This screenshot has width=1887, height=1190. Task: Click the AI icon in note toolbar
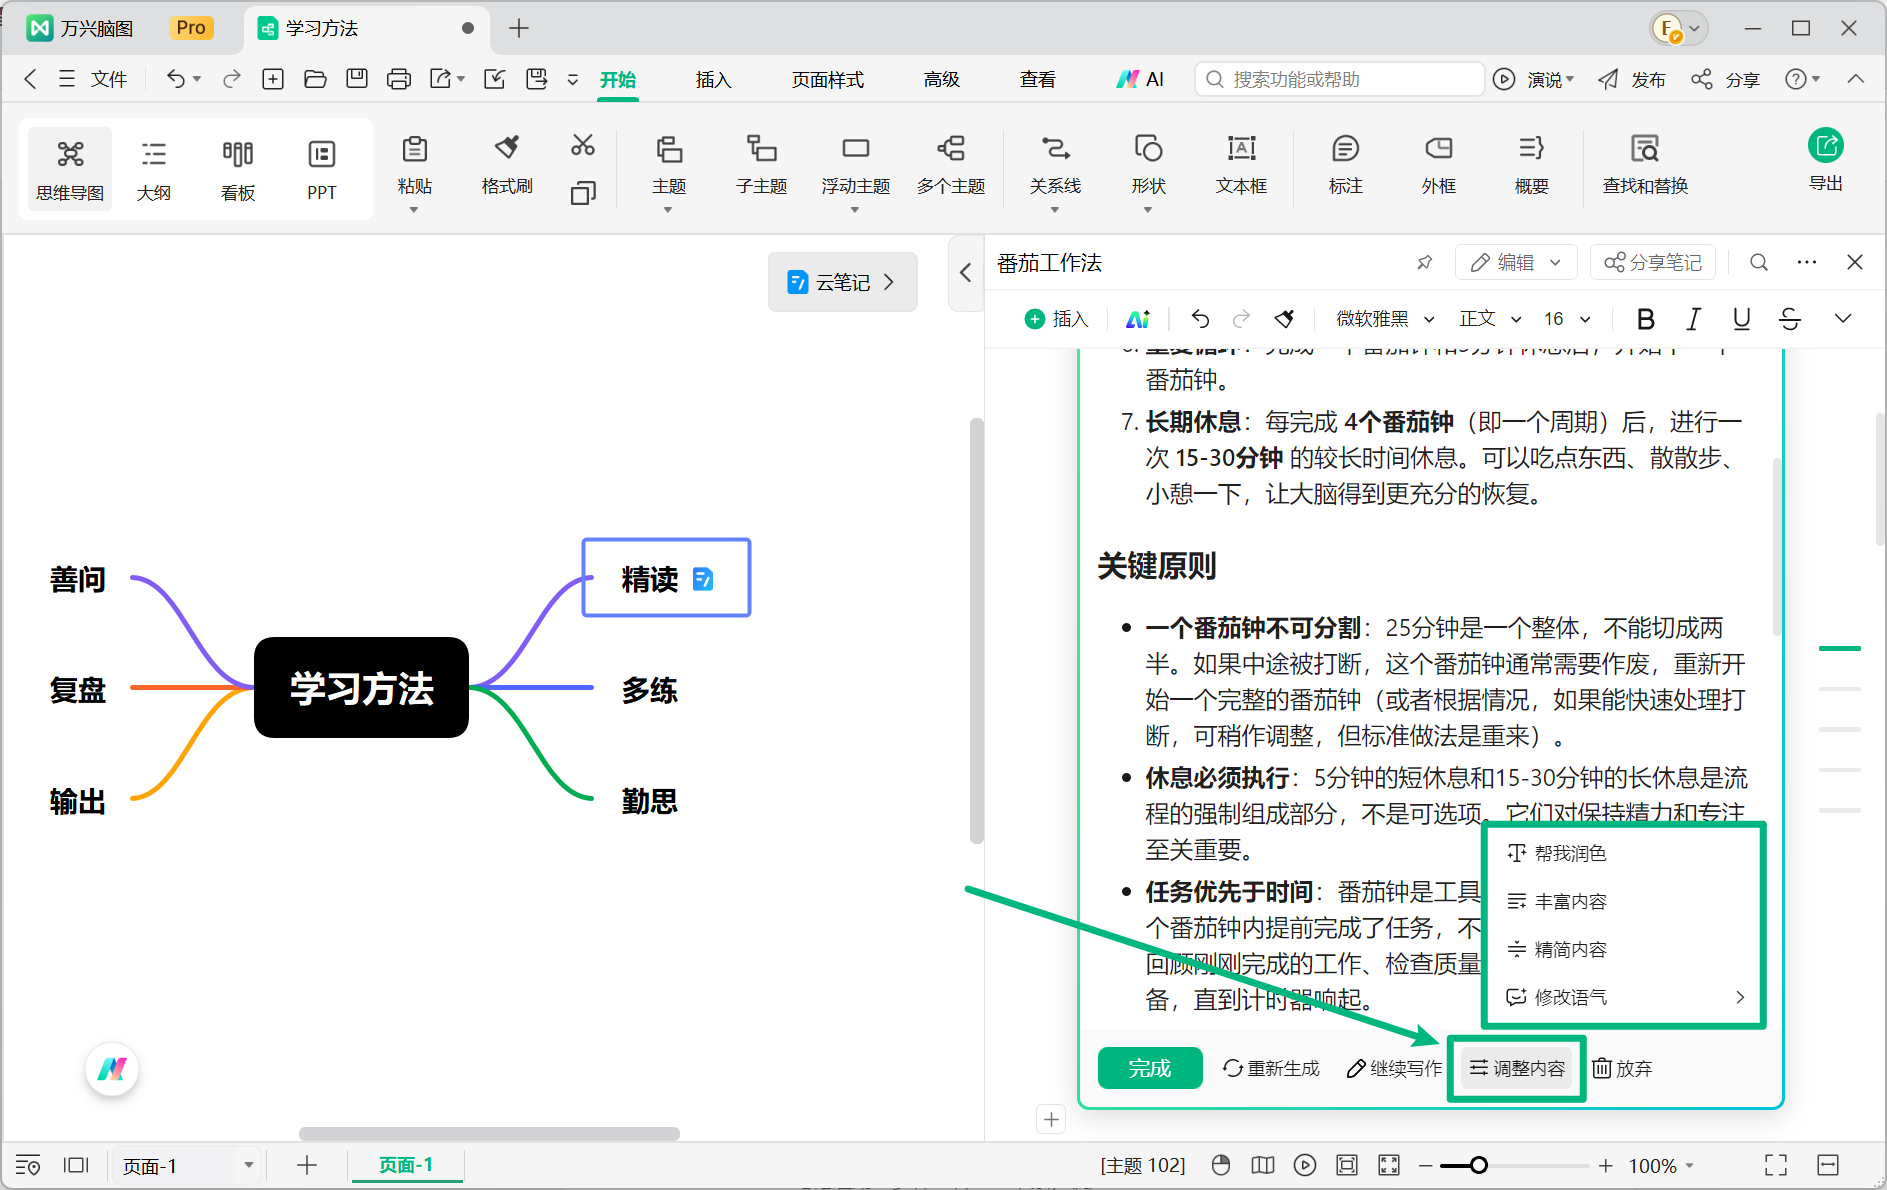[x=1138, y=319]
